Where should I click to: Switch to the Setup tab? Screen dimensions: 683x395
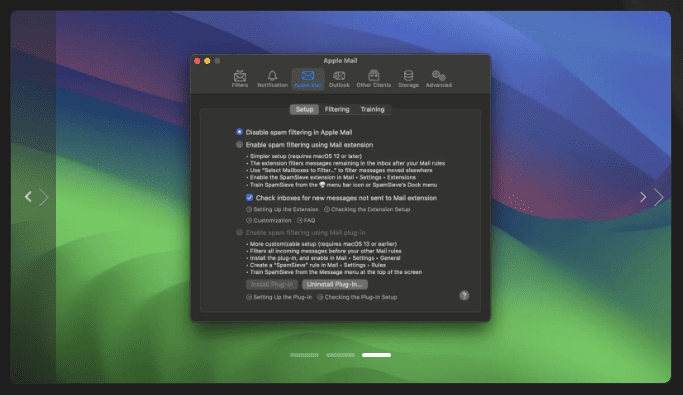[304, 109]
